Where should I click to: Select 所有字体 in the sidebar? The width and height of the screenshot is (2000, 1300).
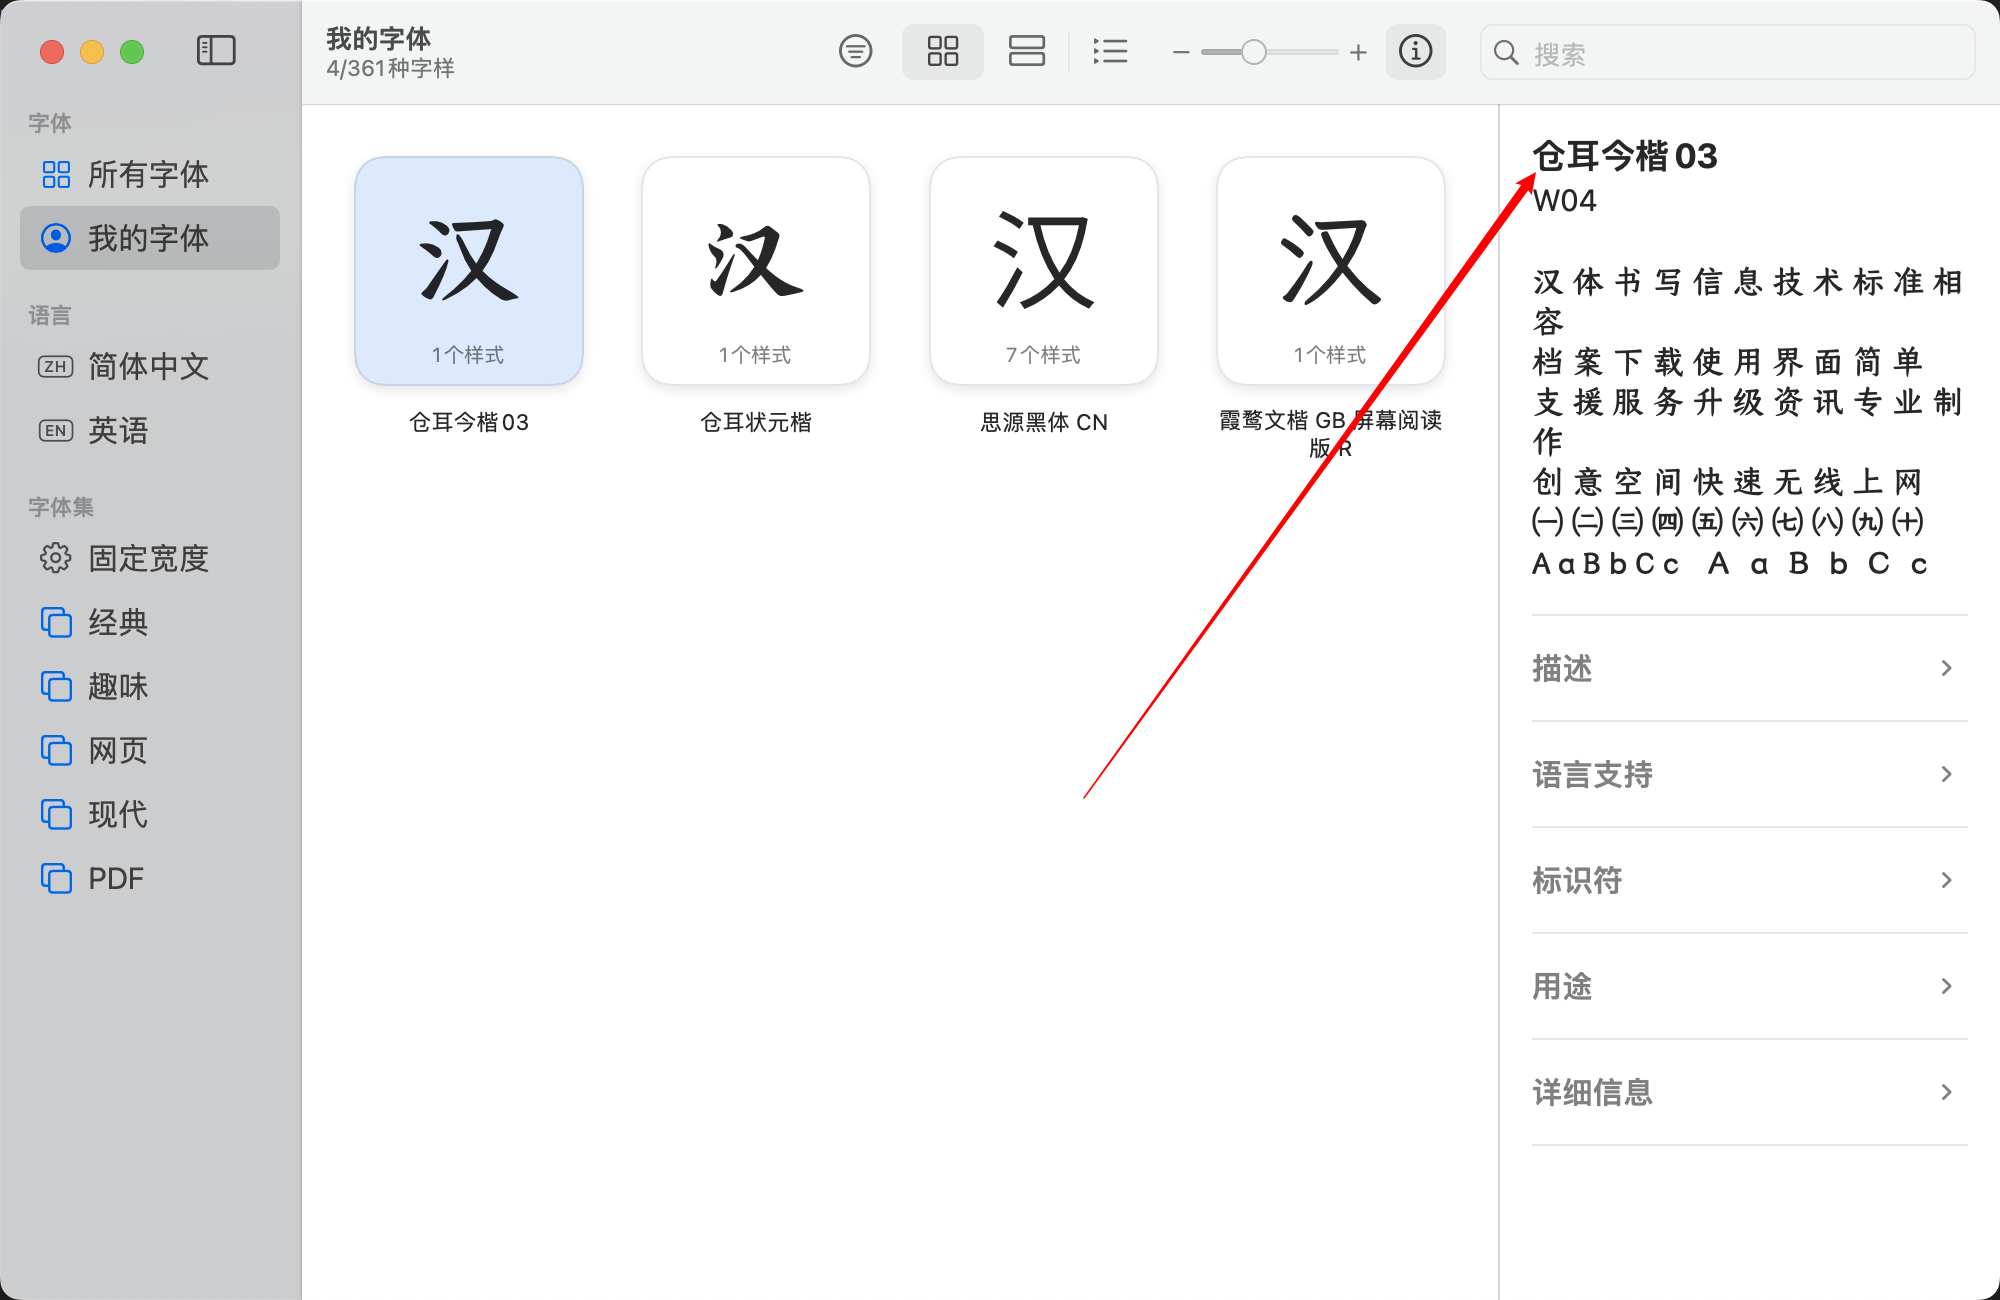150,174
